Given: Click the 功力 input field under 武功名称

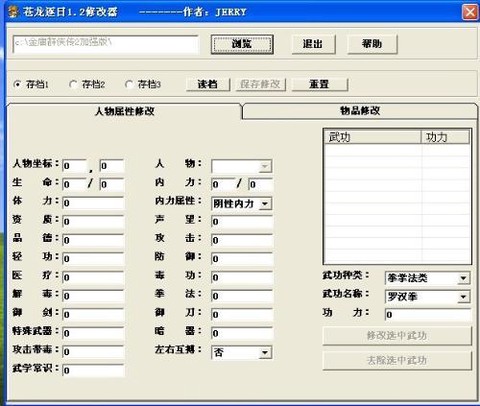Looking at the screenshot, I should pos(428,315).
